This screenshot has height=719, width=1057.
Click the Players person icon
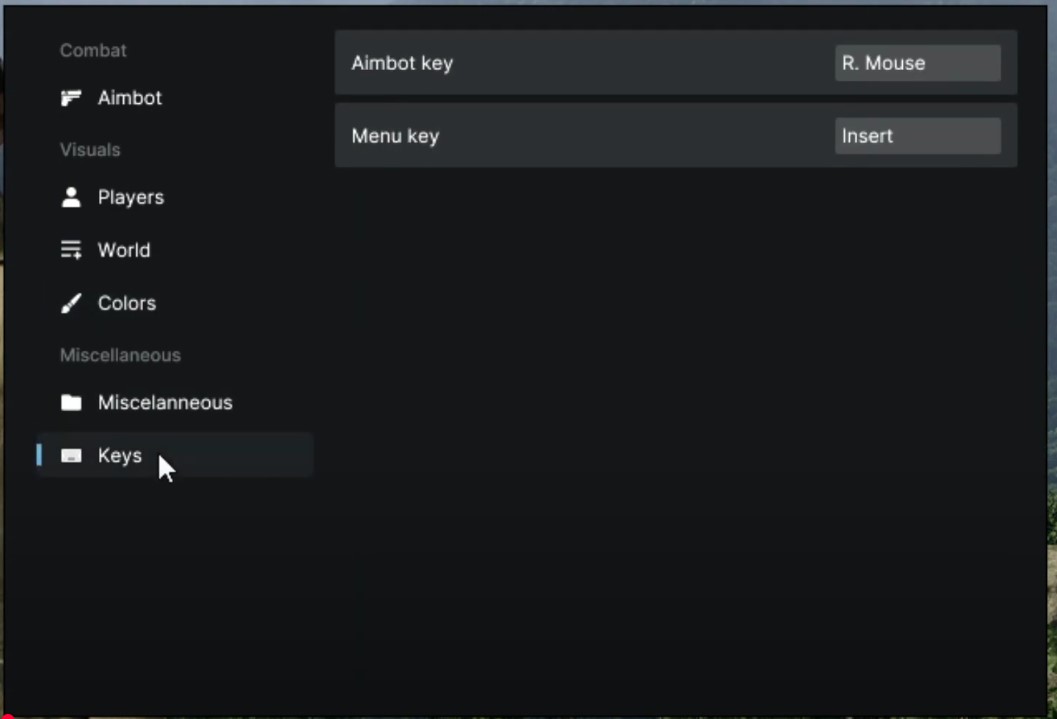tap(71, 197)
